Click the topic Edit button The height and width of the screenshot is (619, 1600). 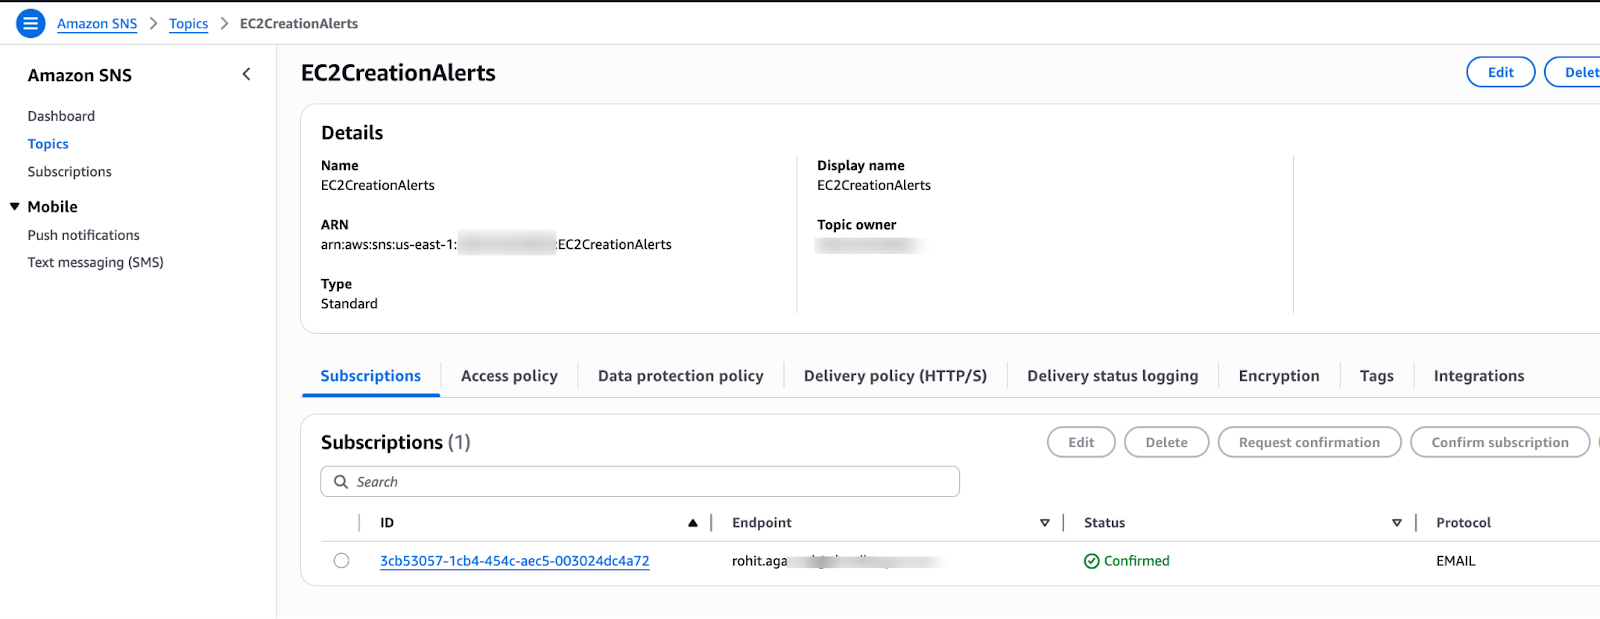[x=1500, y=72]
